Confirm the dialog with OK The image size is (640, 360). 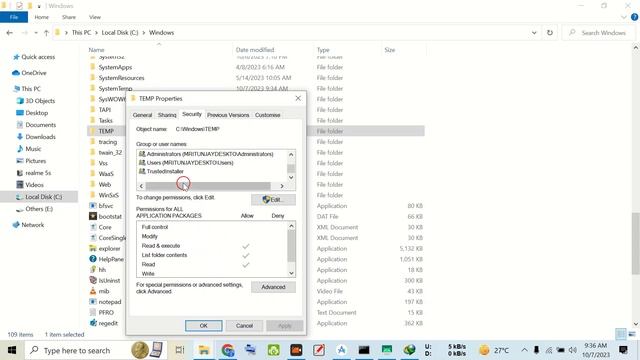tap(203, 326)
